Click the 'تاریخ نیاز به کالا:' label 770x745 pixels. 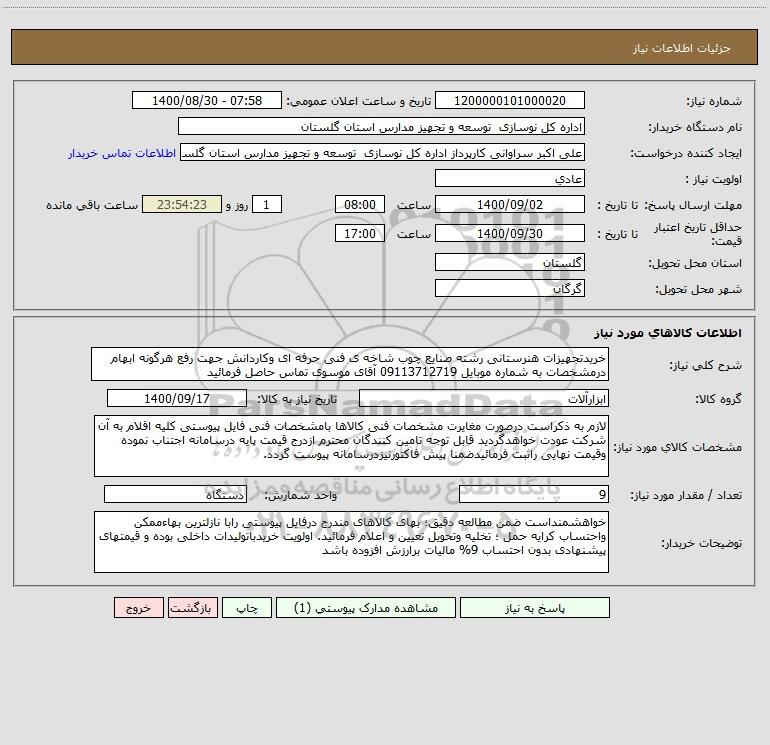(x=297, y=399)
